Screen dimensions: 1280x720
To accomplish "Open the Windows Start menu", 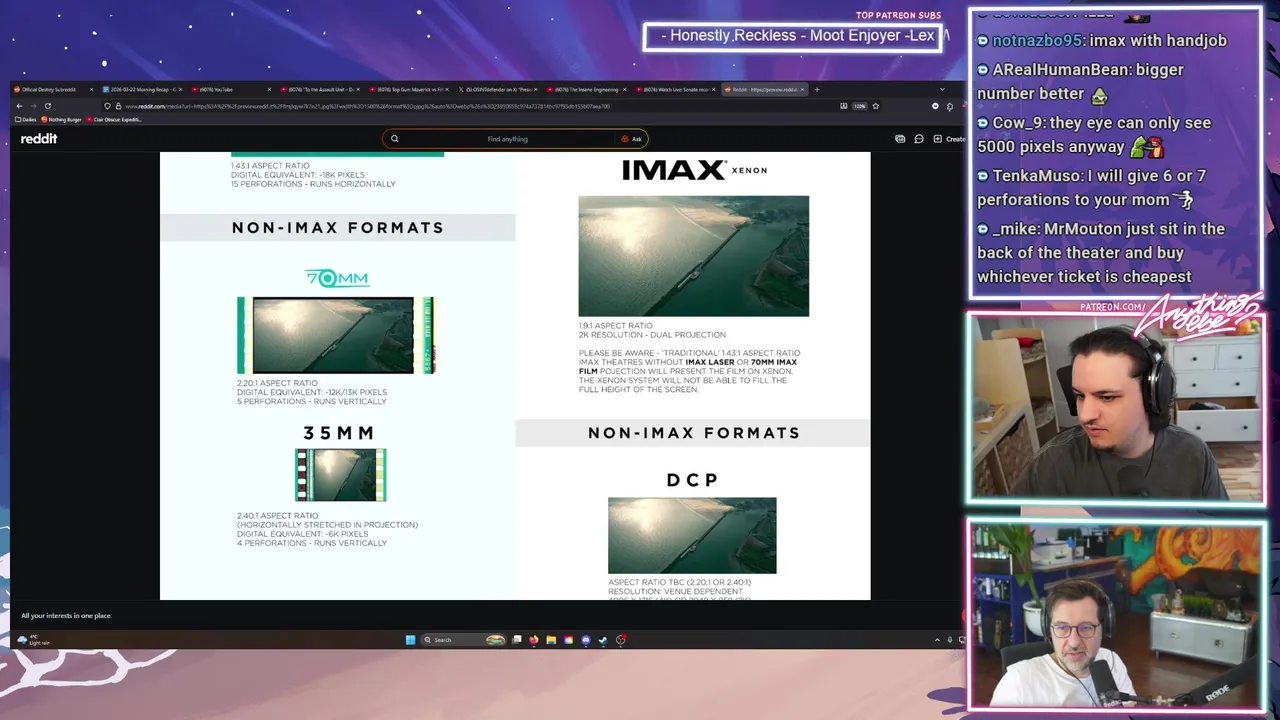I will click(410, 640).
